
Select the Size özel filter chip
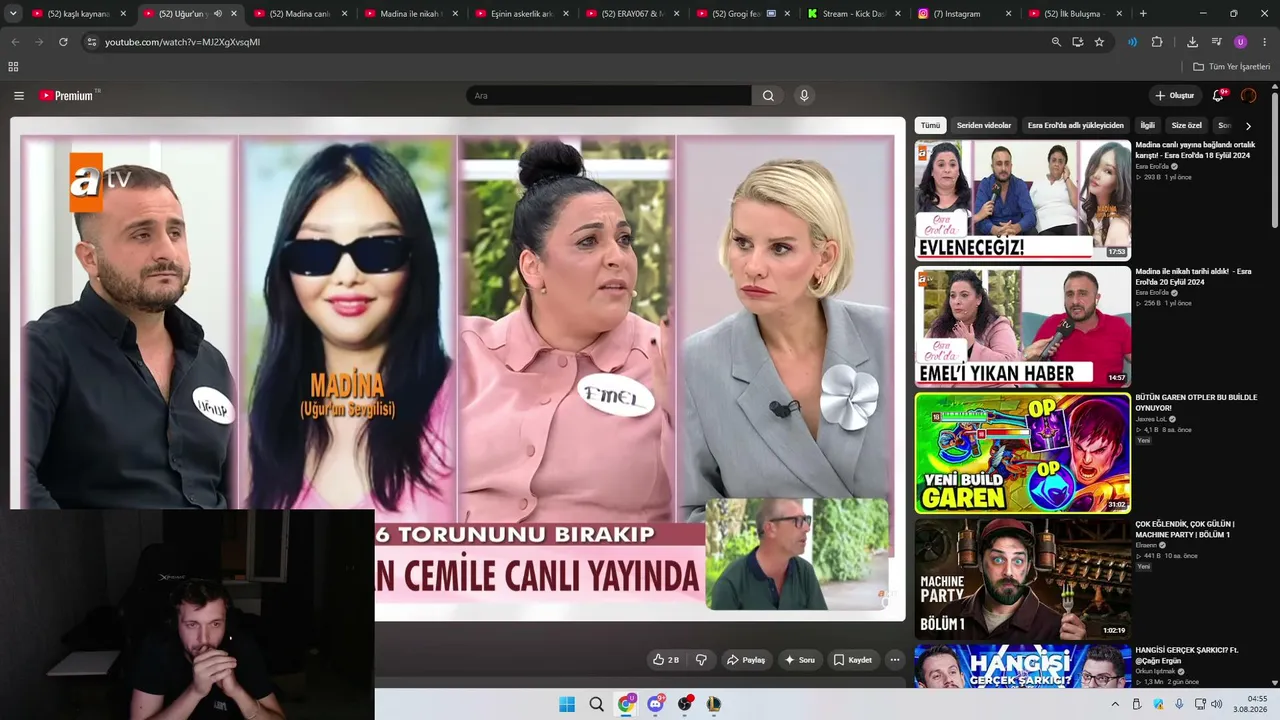click(1187, 126)
